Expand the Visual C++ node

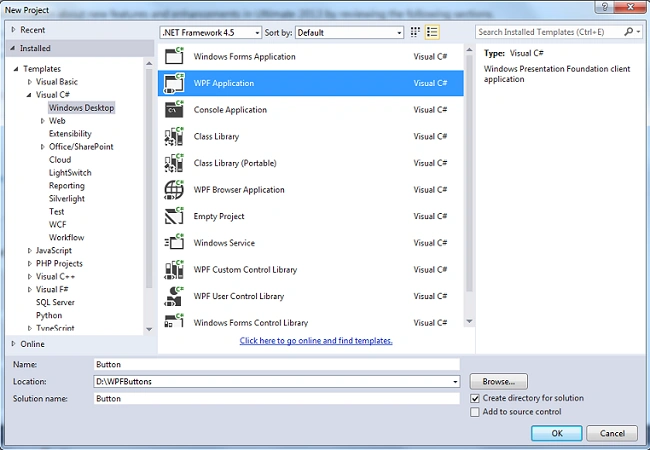(x=29, y=276)
